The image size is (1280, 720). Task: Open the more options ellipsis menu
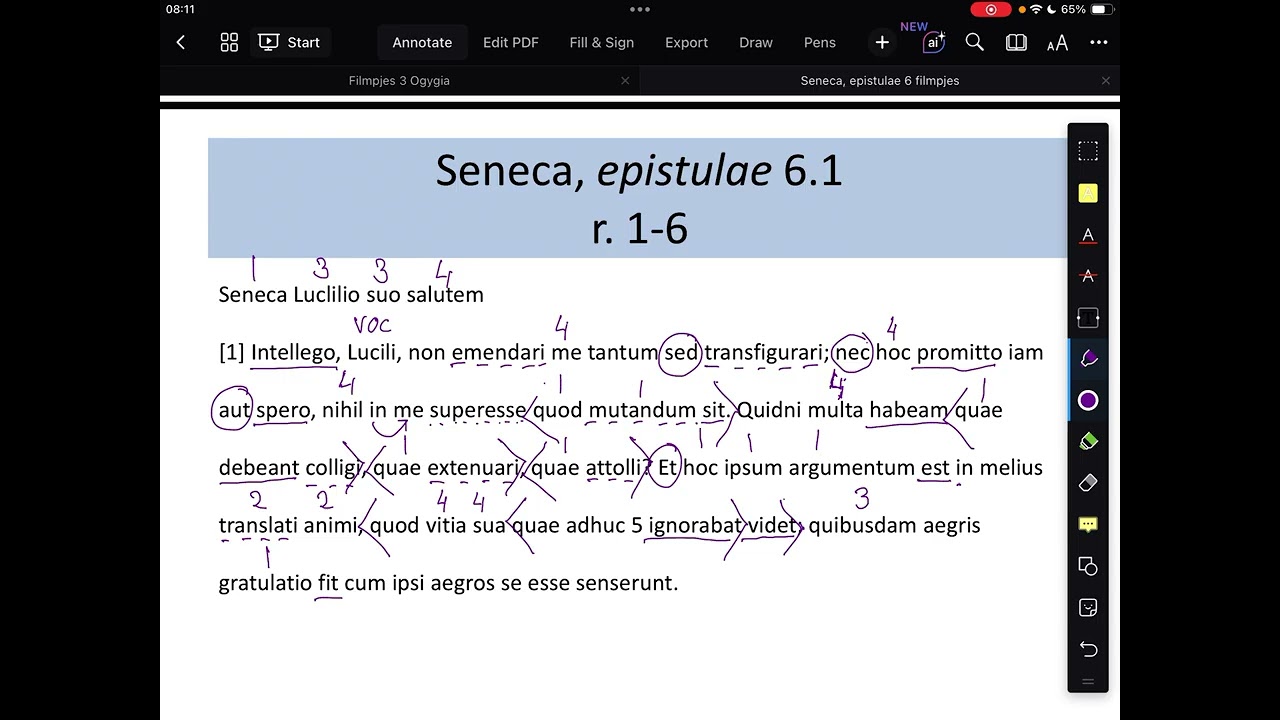pos(1099,42)
